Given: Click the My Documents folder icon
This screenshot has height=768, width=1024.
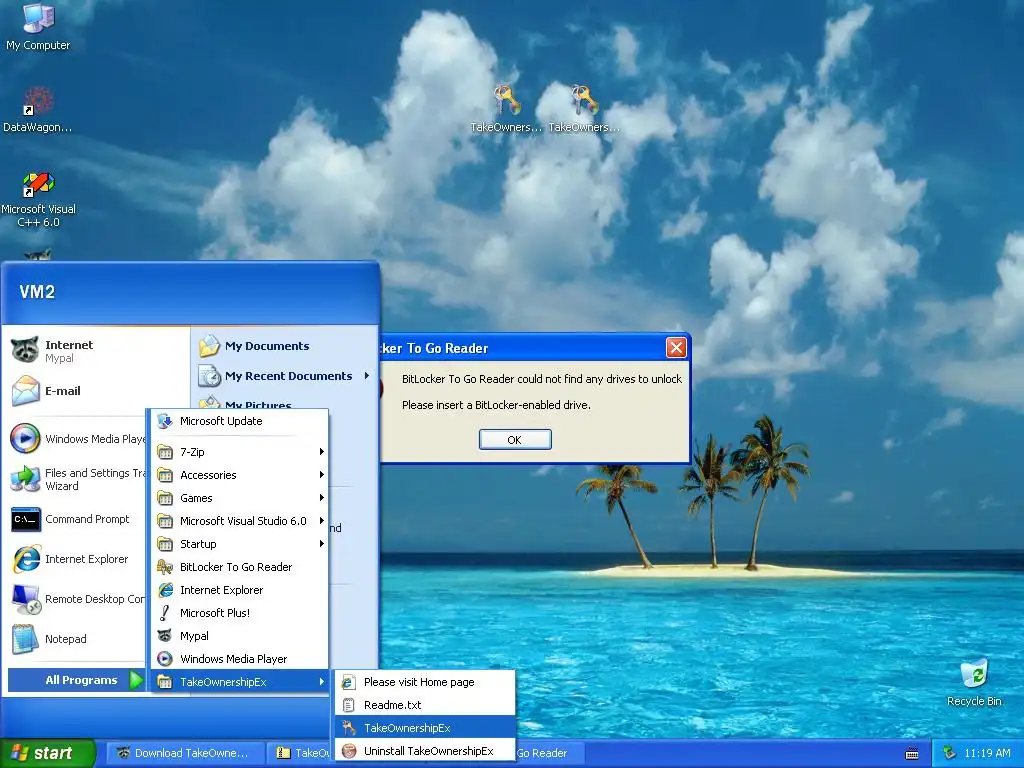Looking at the screenshot, I should [210, 345].
